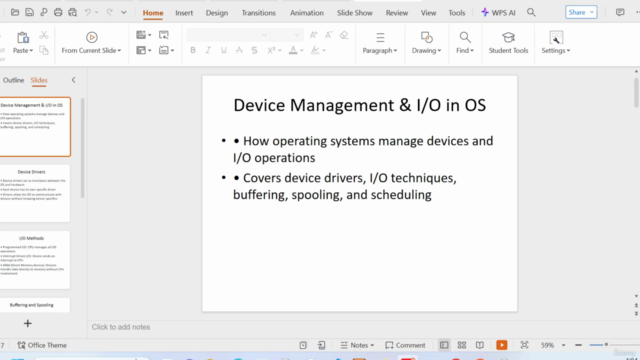
Task: Select the I/O Methods slide thumbnail
Action: 35,260
